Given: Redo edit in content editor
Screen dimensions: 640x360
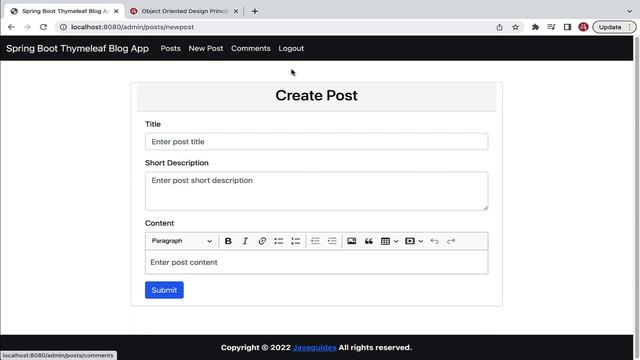Looking at the screenshot, I should [451, 241].
